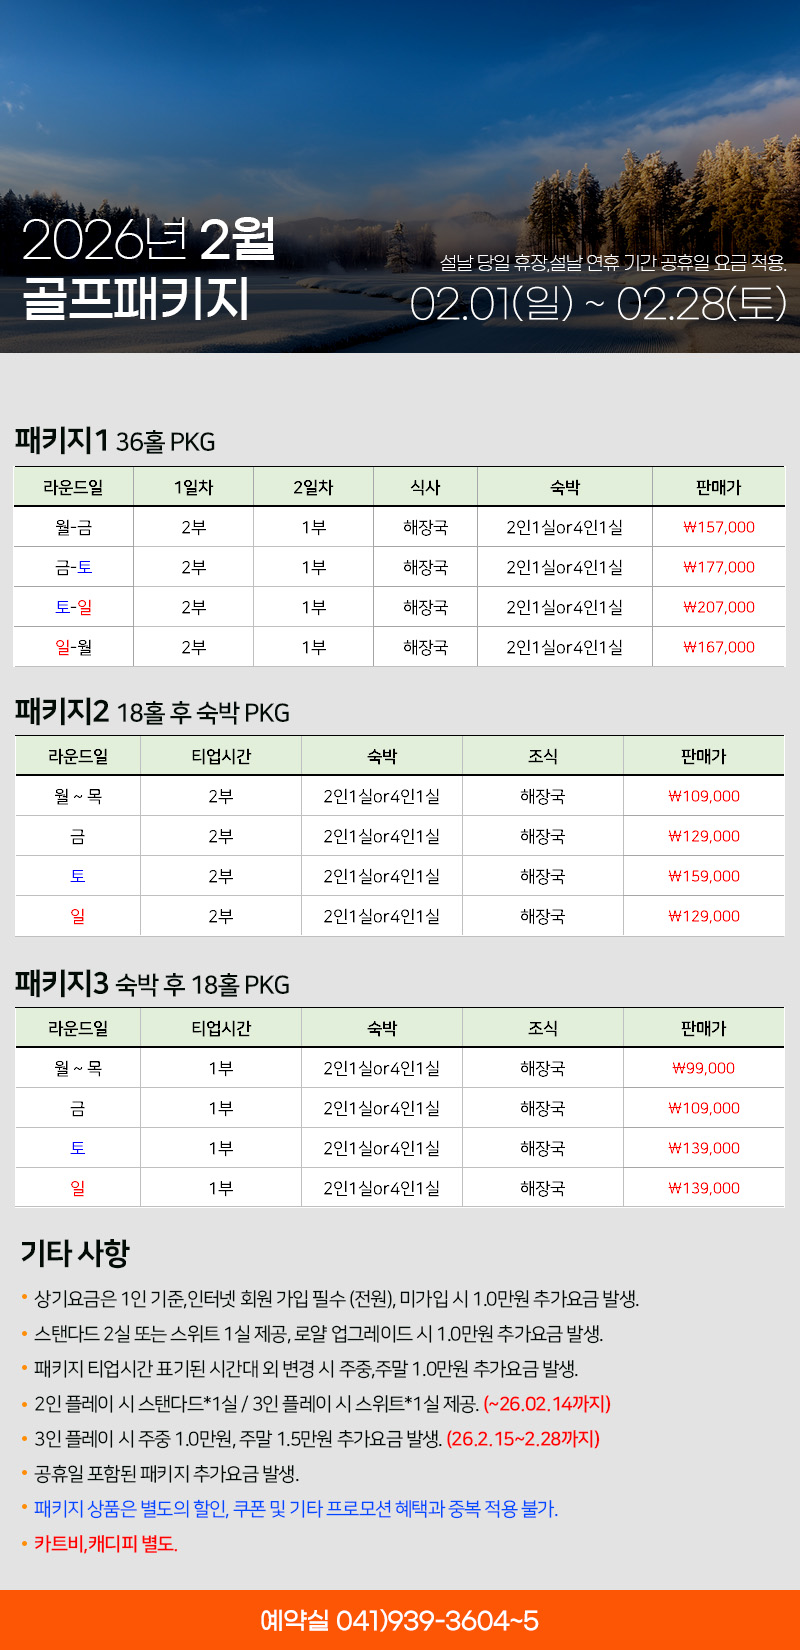
Task: Click the ₩99,000 price in Package 3
Action: coord(704,1068)
